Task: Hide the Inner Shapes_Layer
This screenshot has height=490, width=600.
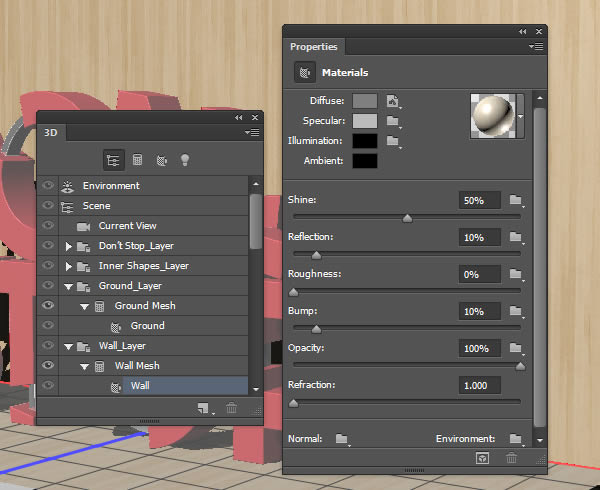Action: [48, 265]
